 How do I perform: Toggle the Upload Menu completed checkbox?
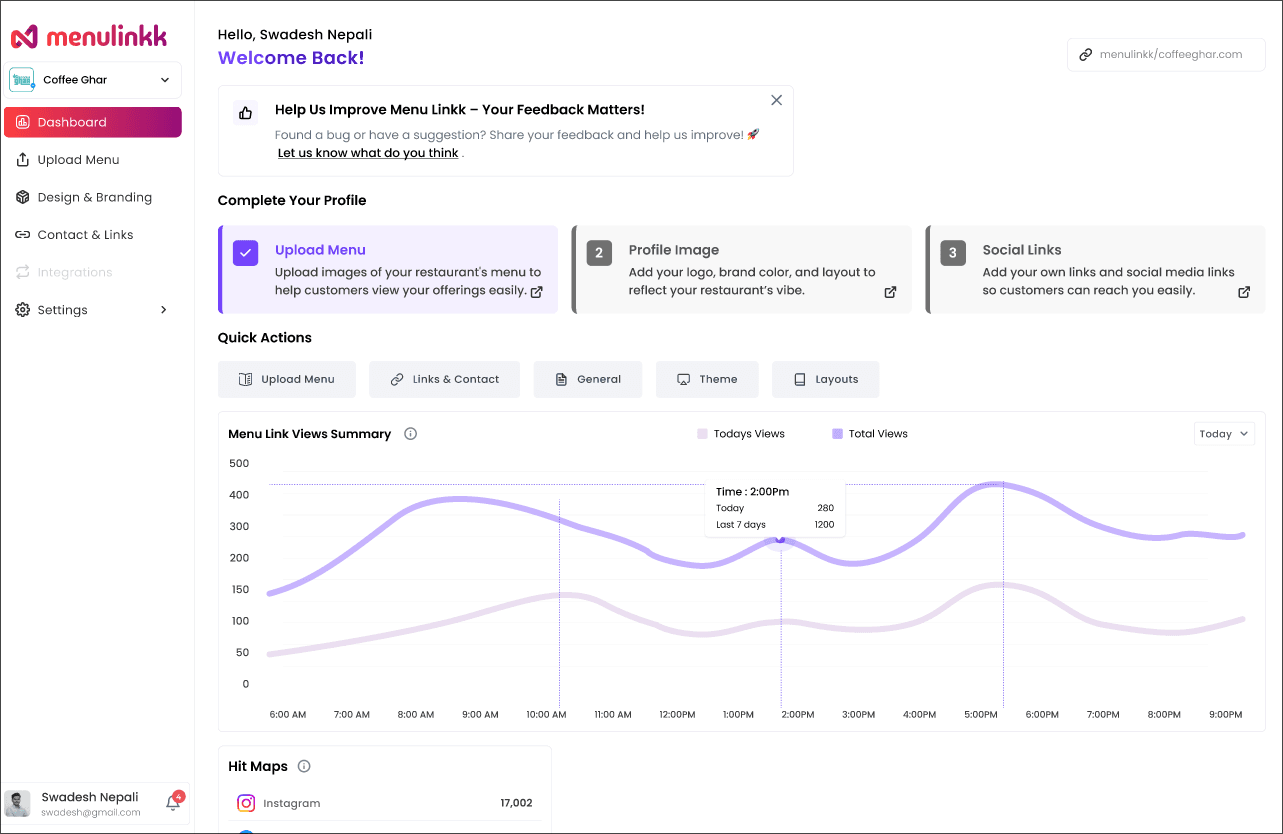pos(246,252)
